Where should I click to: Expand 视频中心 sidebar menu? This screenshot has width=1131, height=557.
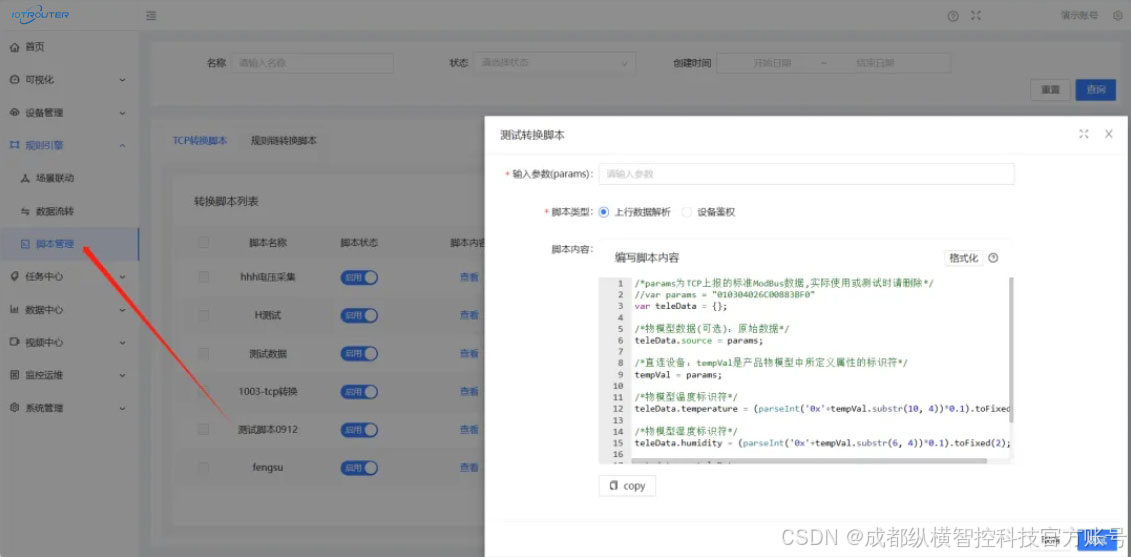point(69,342)
